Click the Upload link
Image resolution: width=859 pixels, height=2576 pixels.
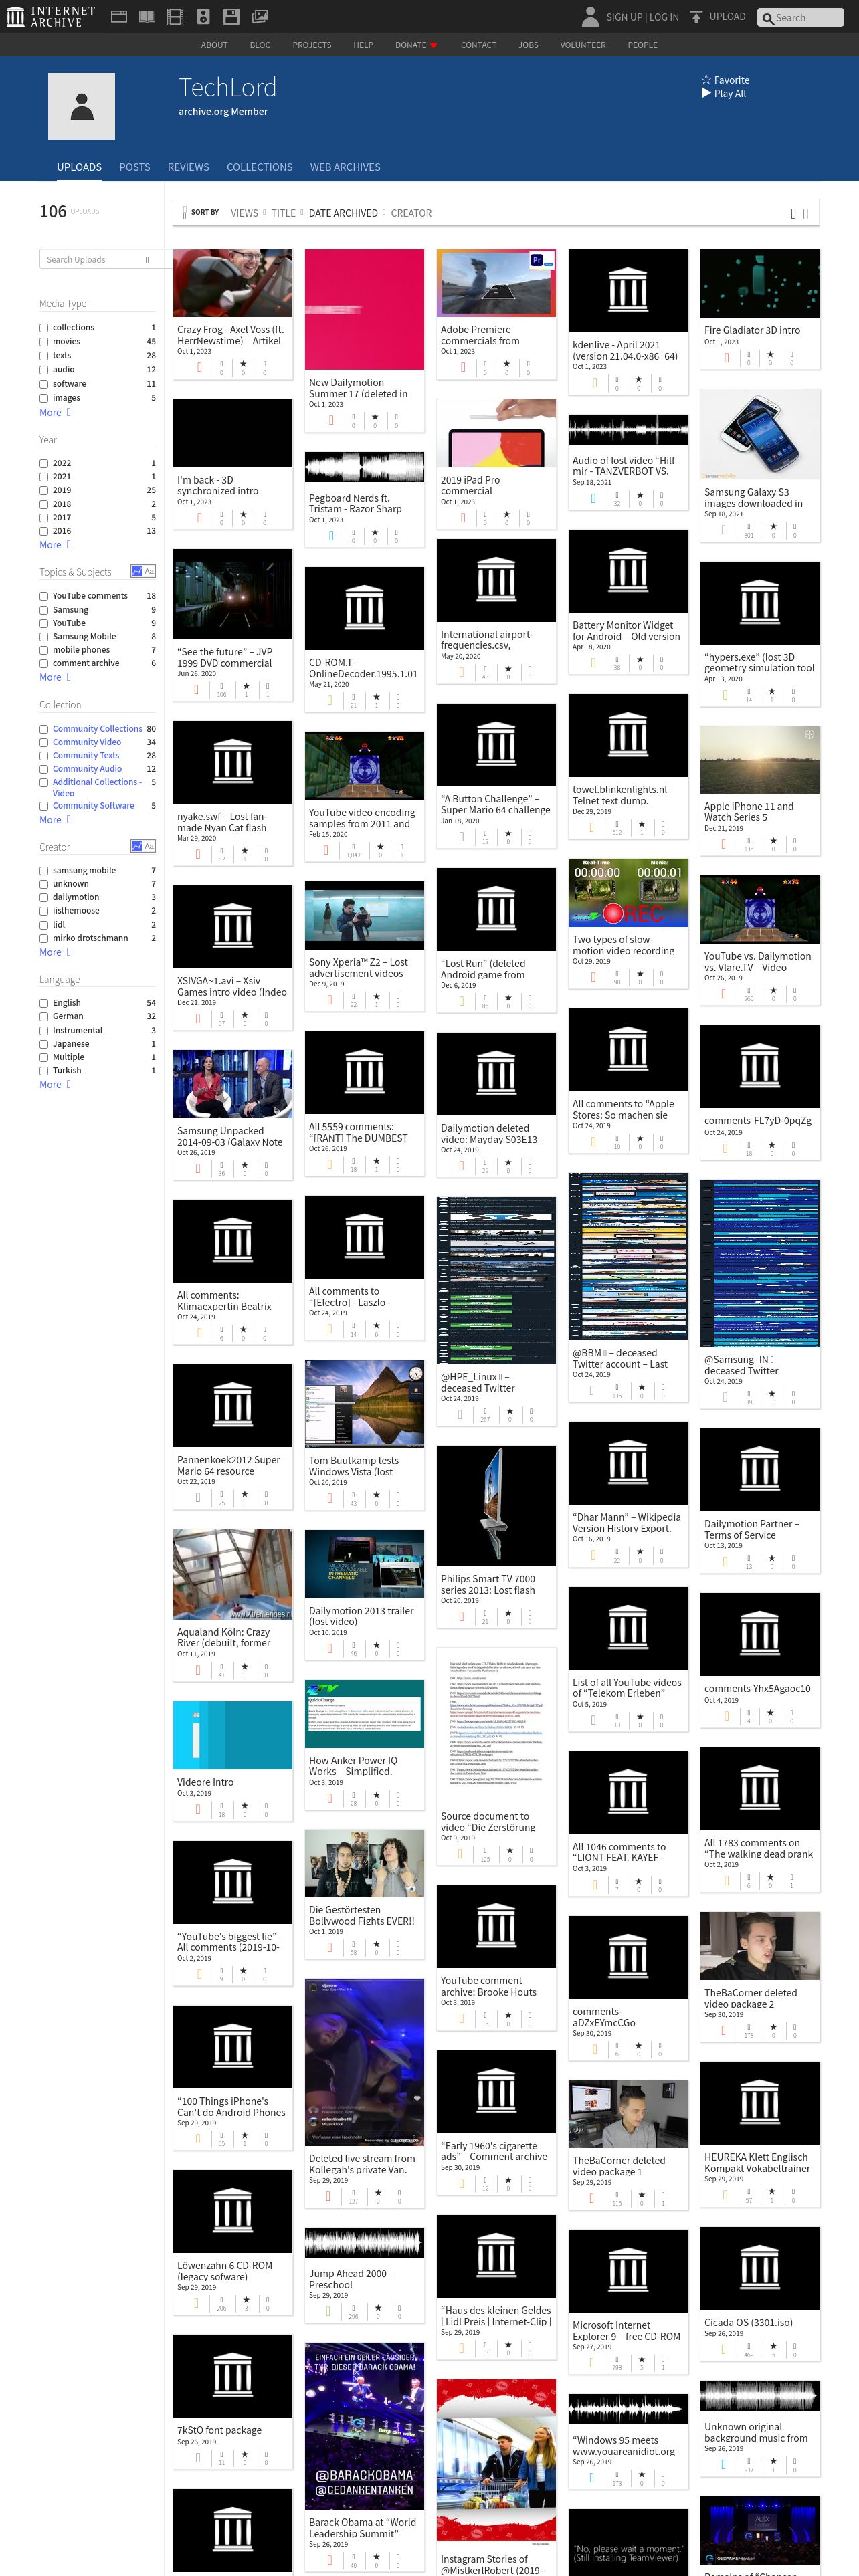(x=727, y=17)
